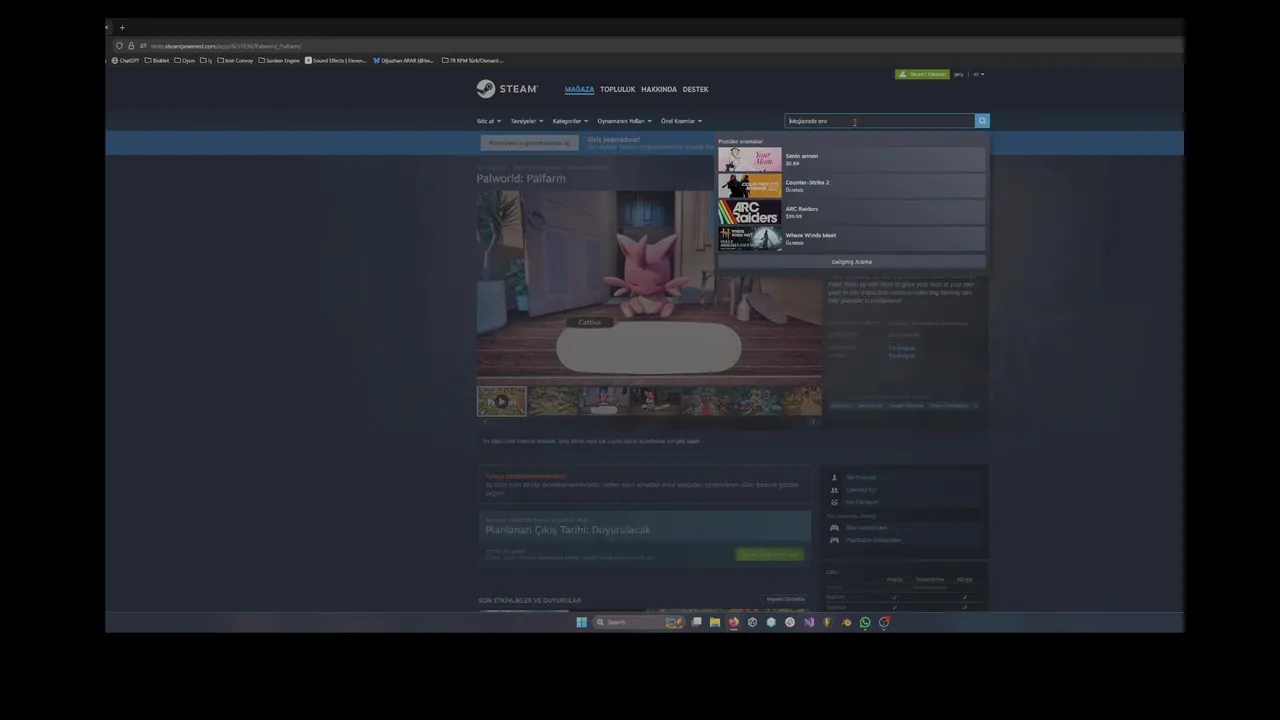
Task: Open Visual Studio from taskbar
Action: [809, 622]
